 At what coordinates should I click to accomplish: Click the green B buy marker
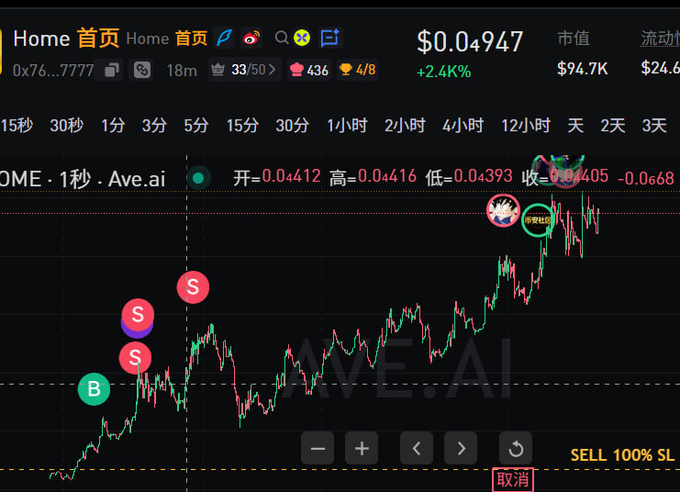click(94, 389)
